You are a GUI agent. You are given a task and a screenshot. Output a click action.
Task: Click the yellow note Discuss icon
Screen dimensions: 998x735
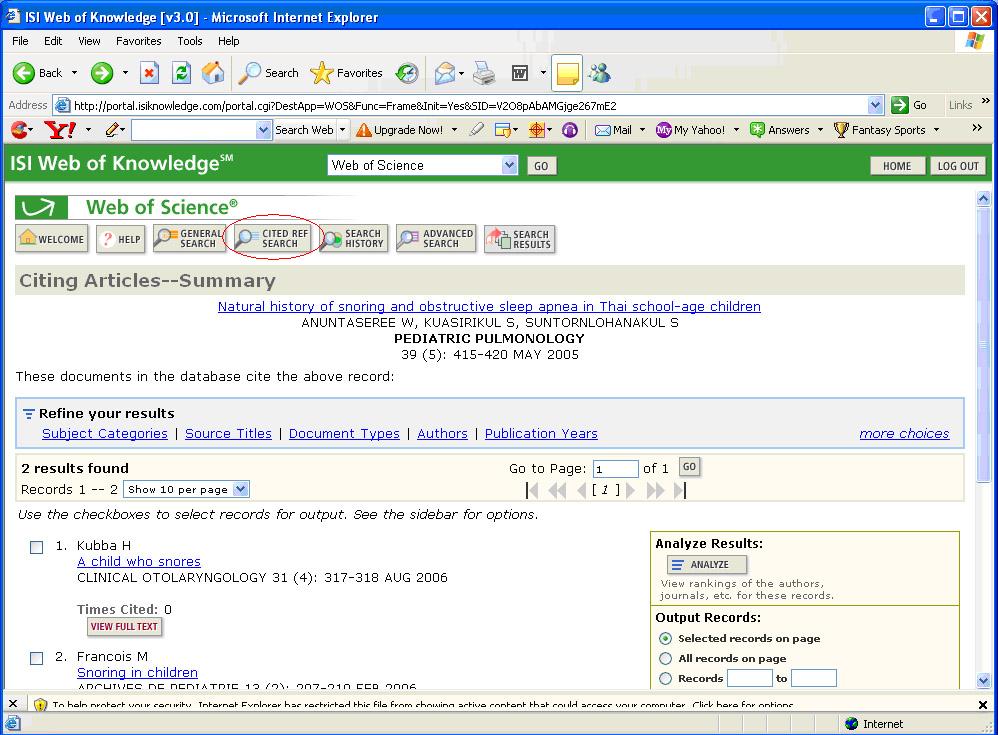click(566, 73)
